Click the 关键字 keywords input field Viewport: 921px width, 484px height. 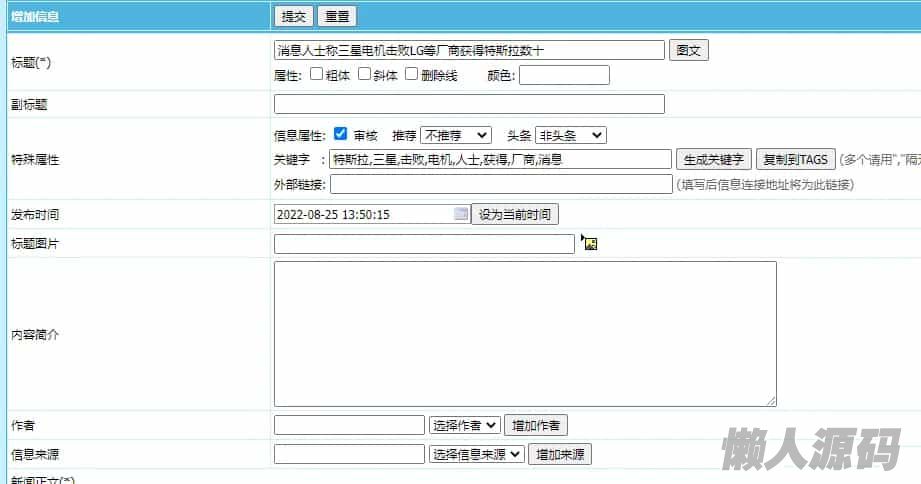click(500, 159)
